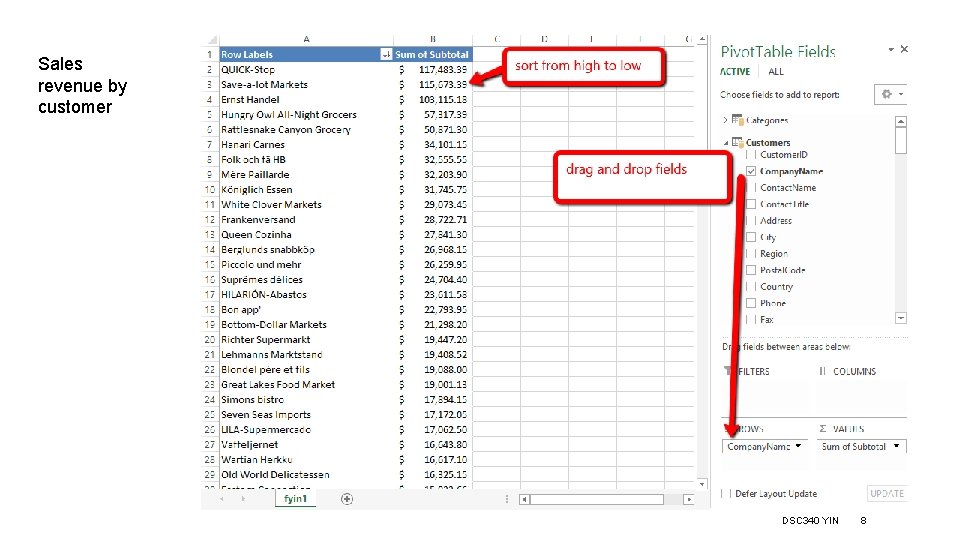This screenshot has width=960, height=540.
Task: Check the CustomerID field
Action: point(751,155)
